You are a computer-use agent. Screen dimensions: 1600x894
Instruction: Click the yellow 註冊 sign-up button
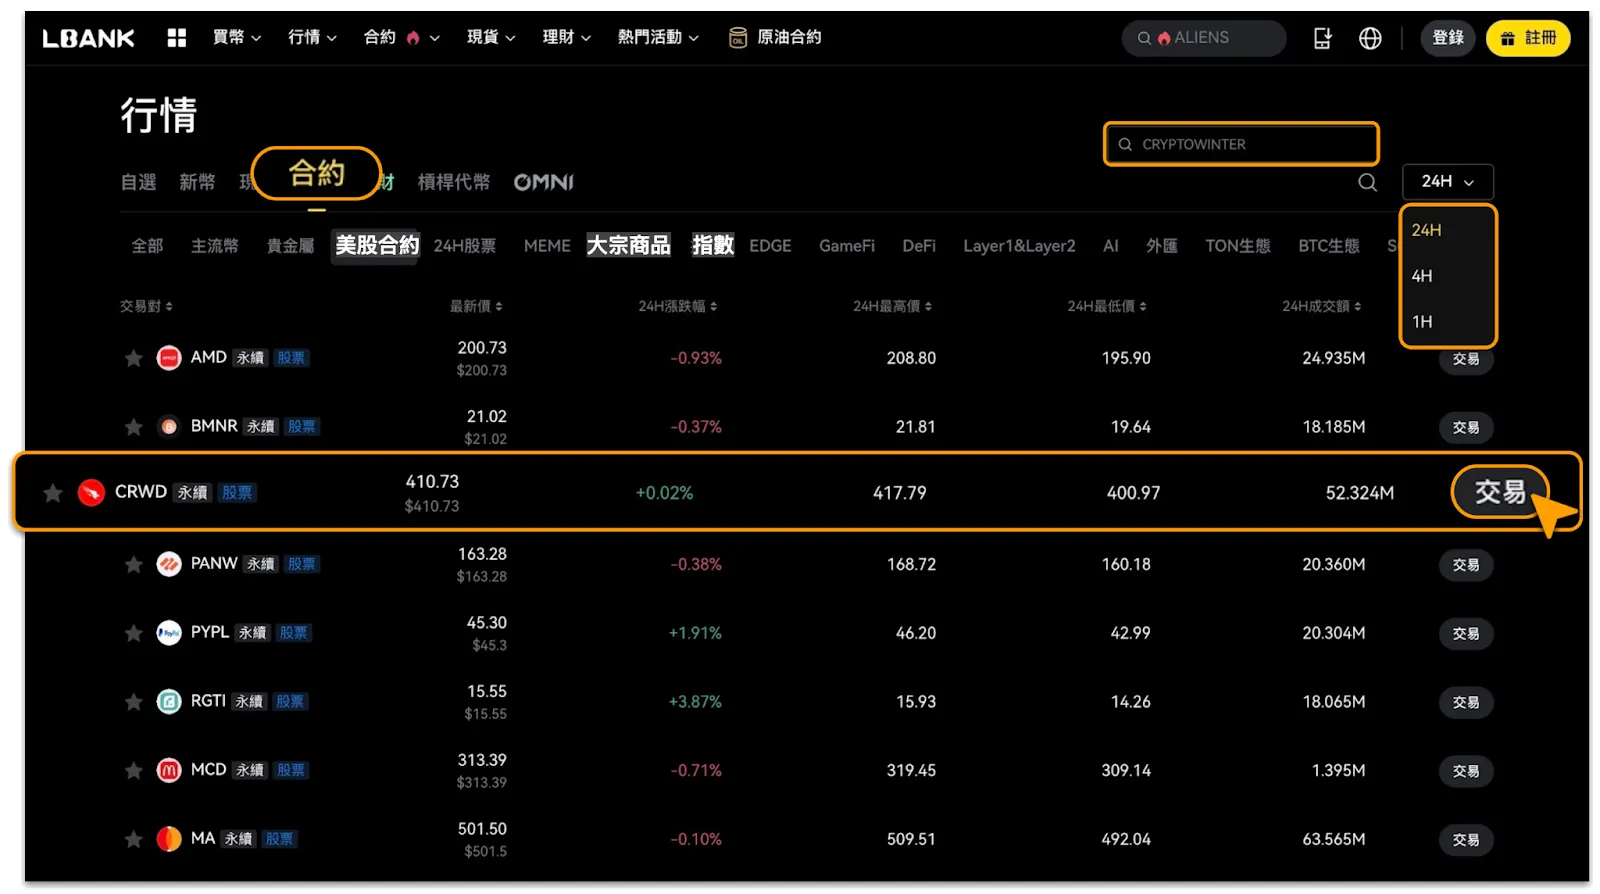1527,38
